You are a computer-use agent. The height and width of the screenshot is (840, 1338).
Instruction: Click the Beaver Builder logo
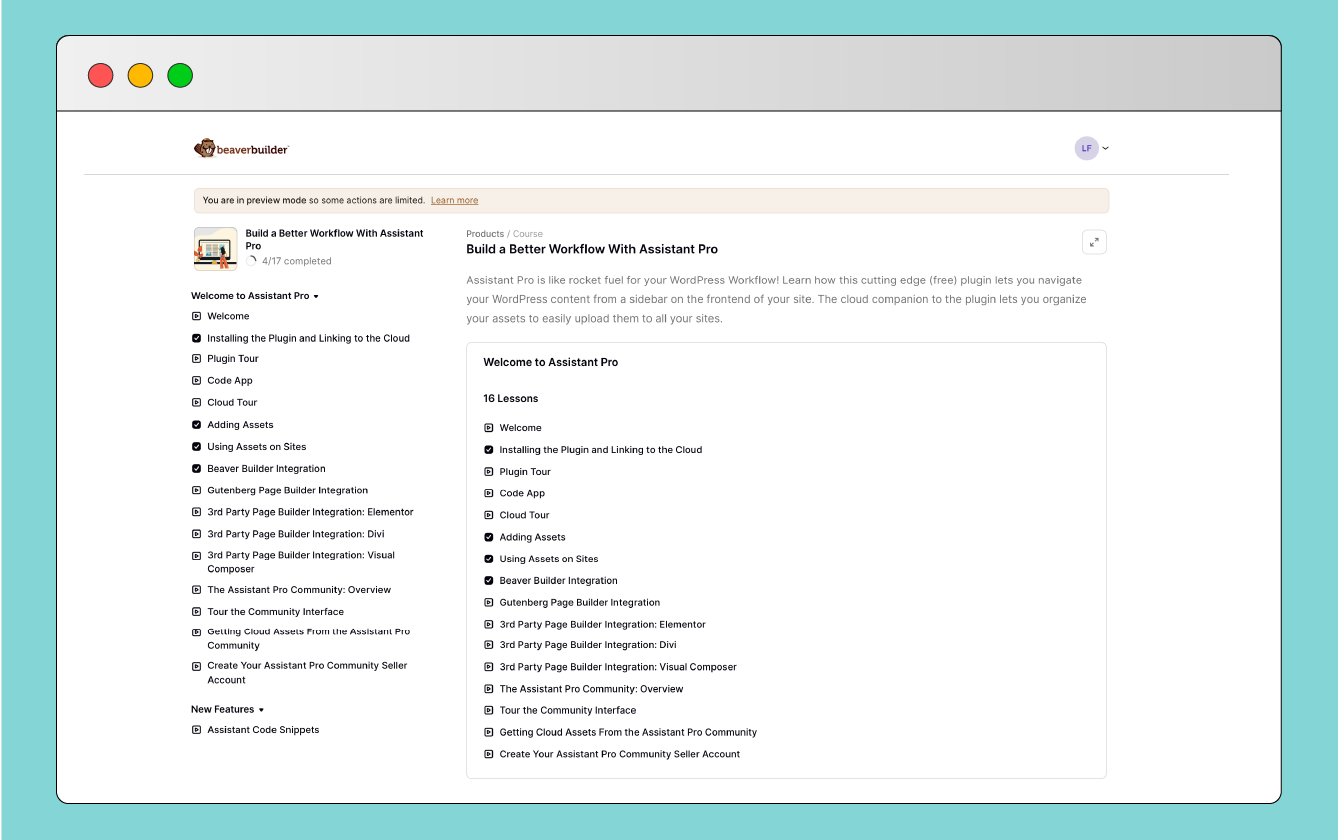(241, 149)
